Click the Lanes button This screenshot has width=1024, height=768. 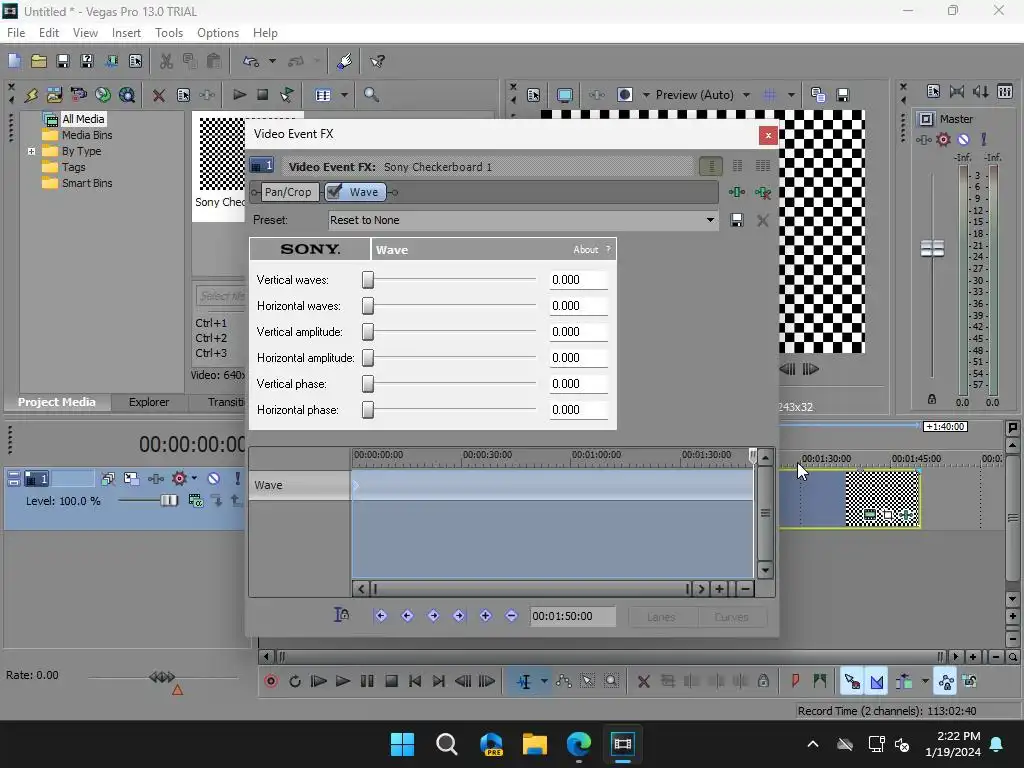coord(661,616)
